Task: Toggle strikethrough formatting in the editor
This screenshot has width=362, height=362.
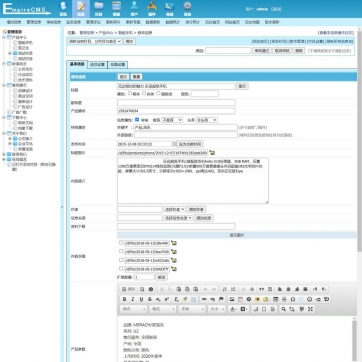Action: click(150, 299)
